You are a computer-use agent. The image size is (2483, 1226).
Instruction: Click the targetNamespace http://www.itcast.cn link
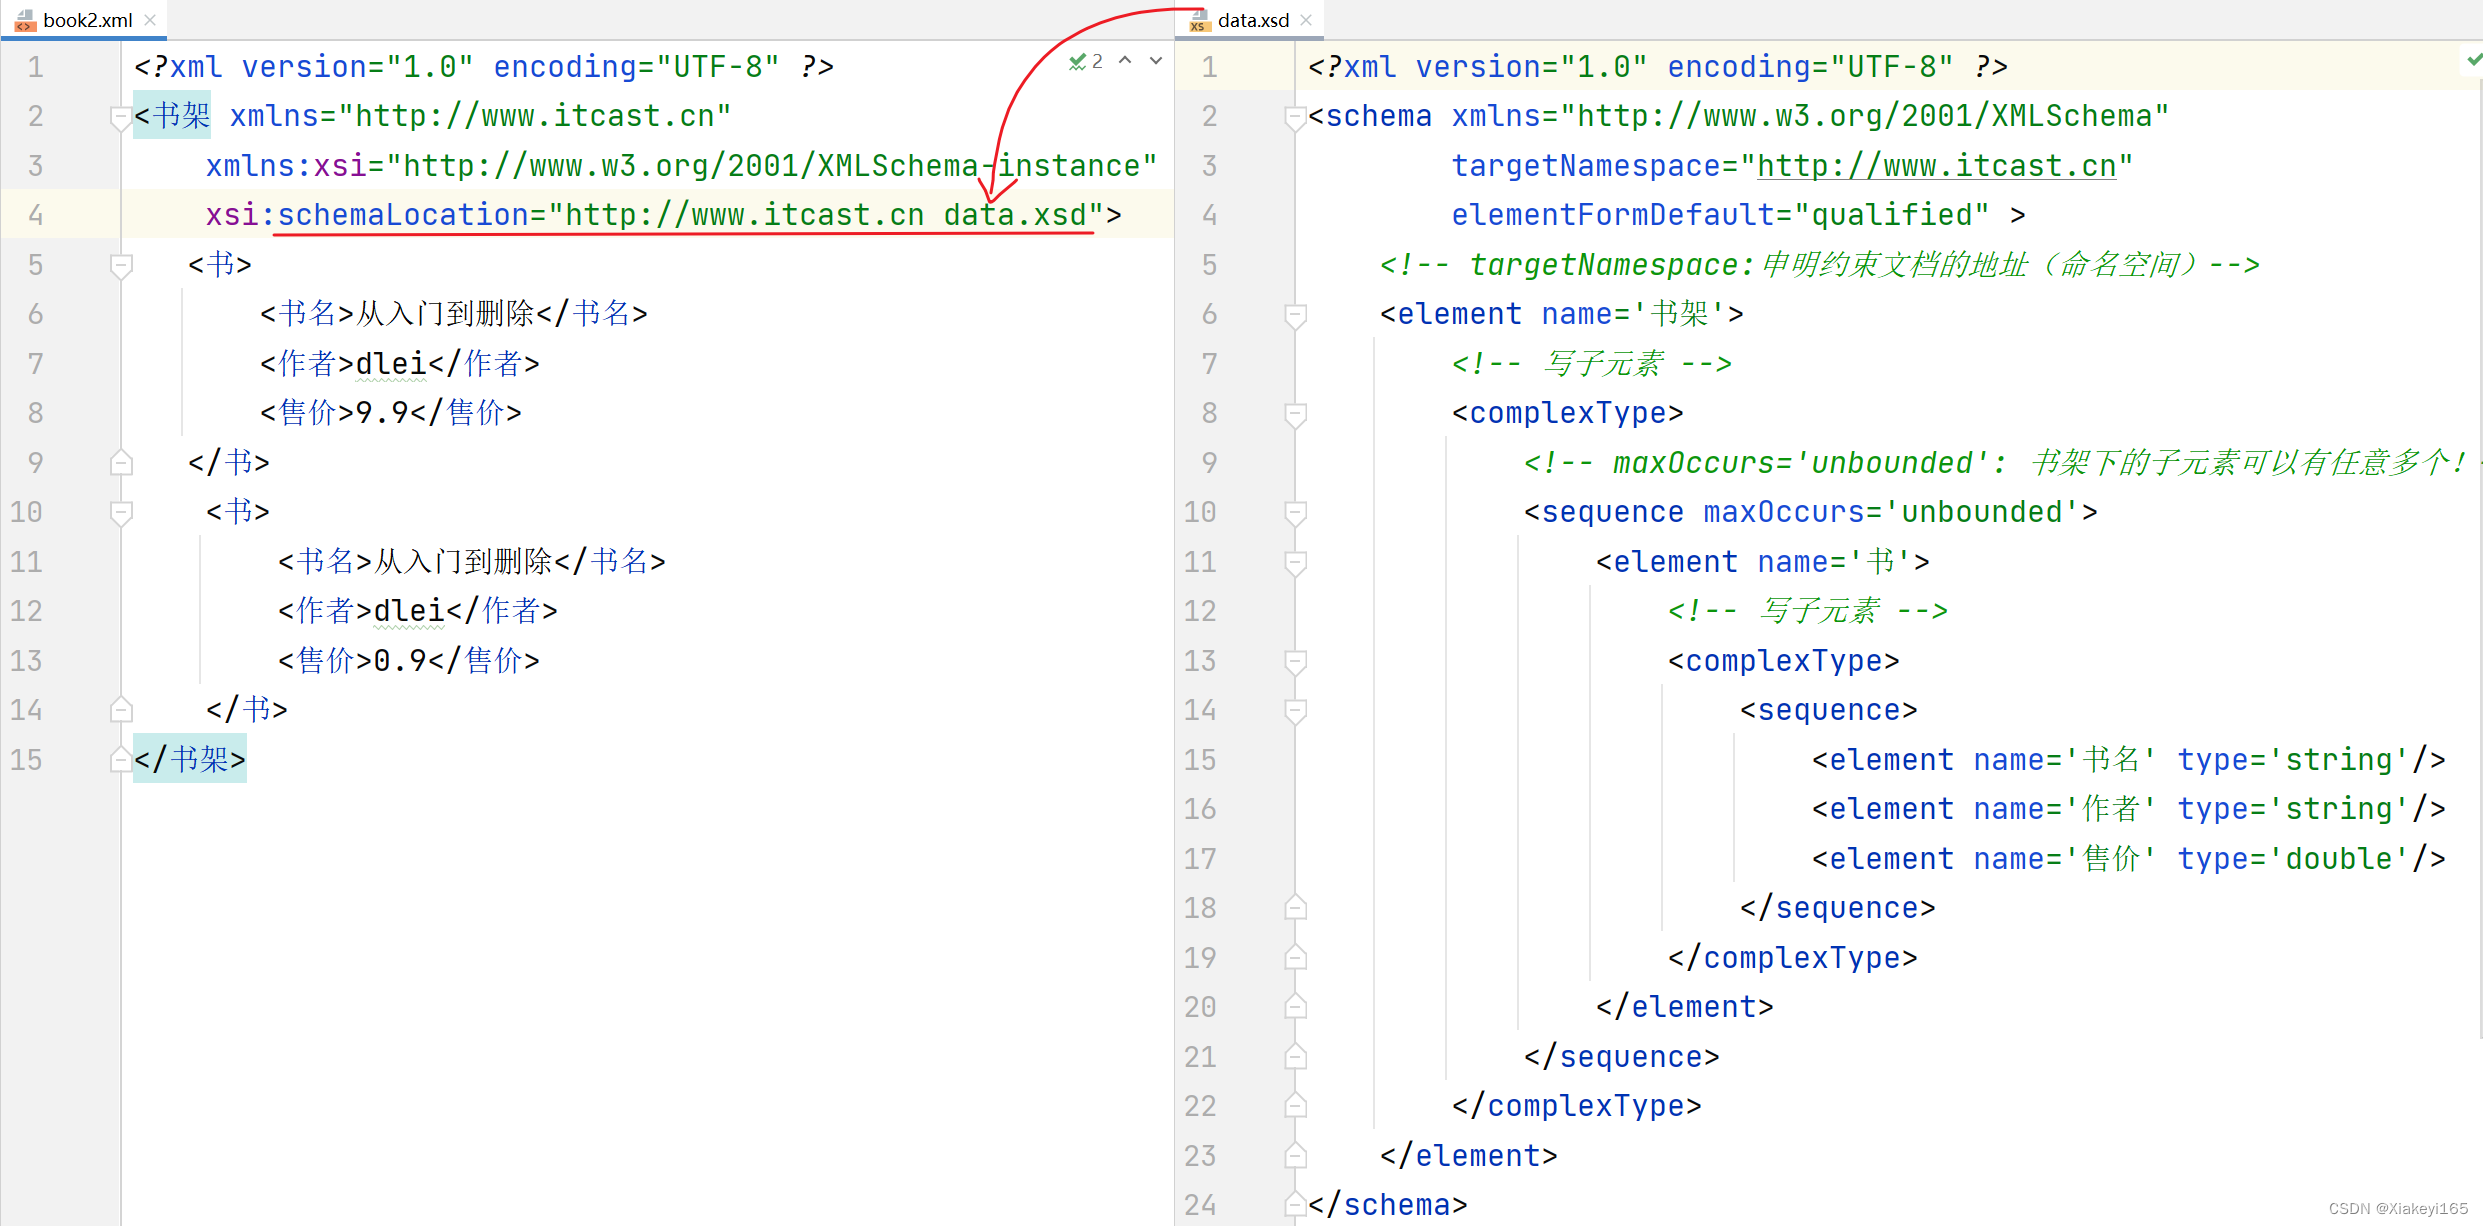[1936, 166]
